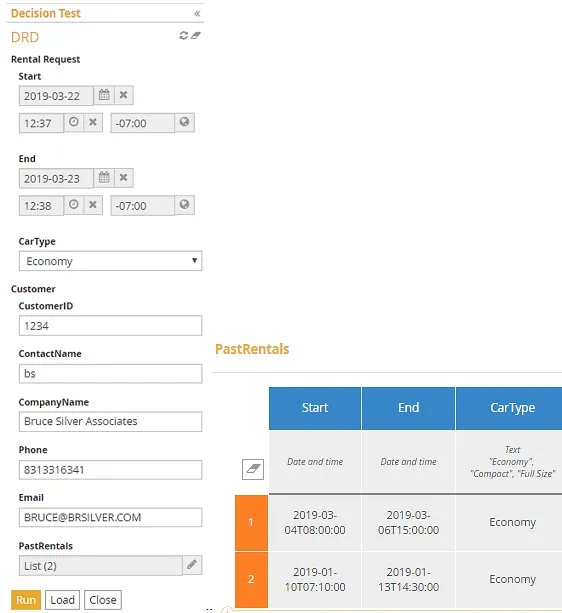The width and height of the screenshot is (562, 613).
Task: Click the Close button
Action: [x=103, y=600]
